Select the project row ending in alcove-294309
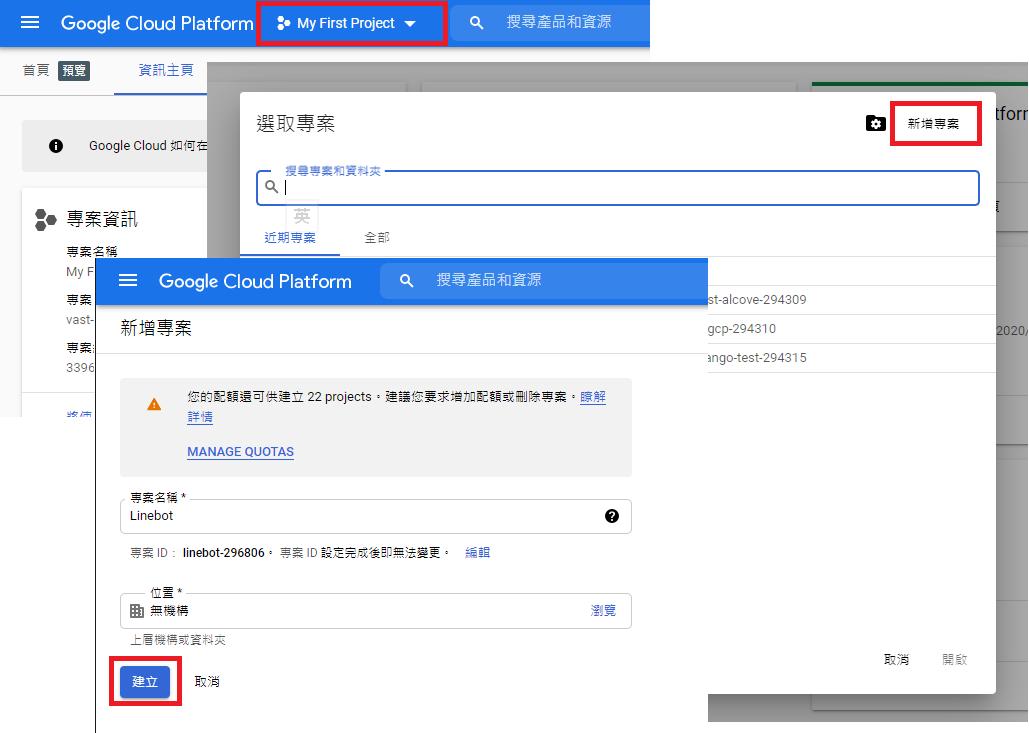This screenshot has height=733, width=1029. 852,300
